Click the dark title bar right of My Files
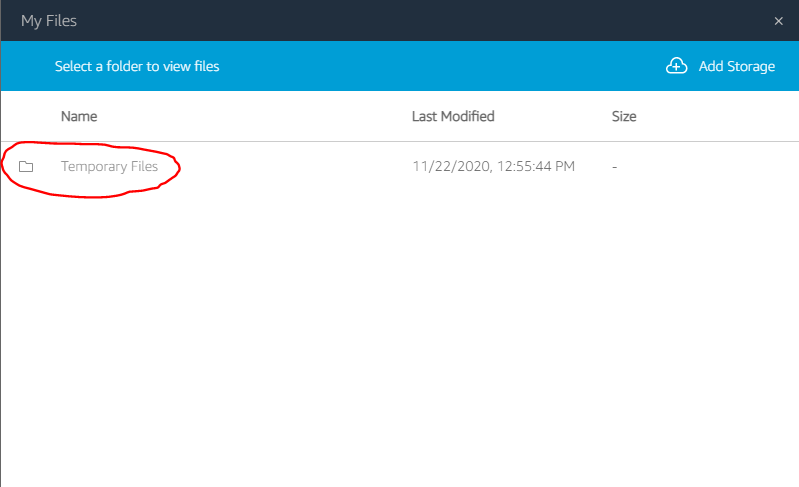 click(x=423, y=21)
